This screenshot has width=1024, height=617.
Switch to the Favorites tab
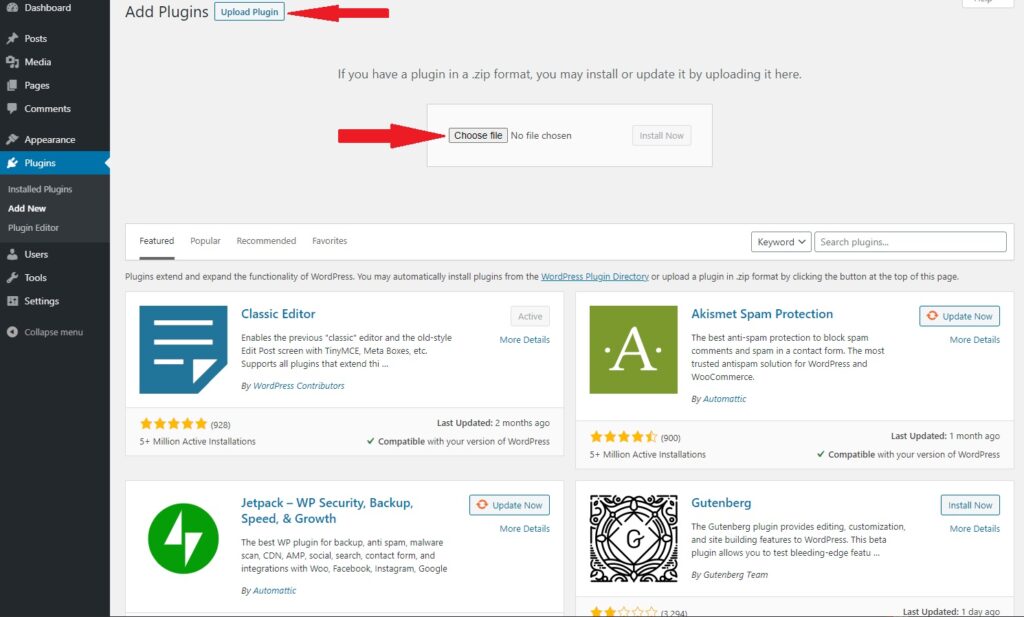click(x=330, y=241)
